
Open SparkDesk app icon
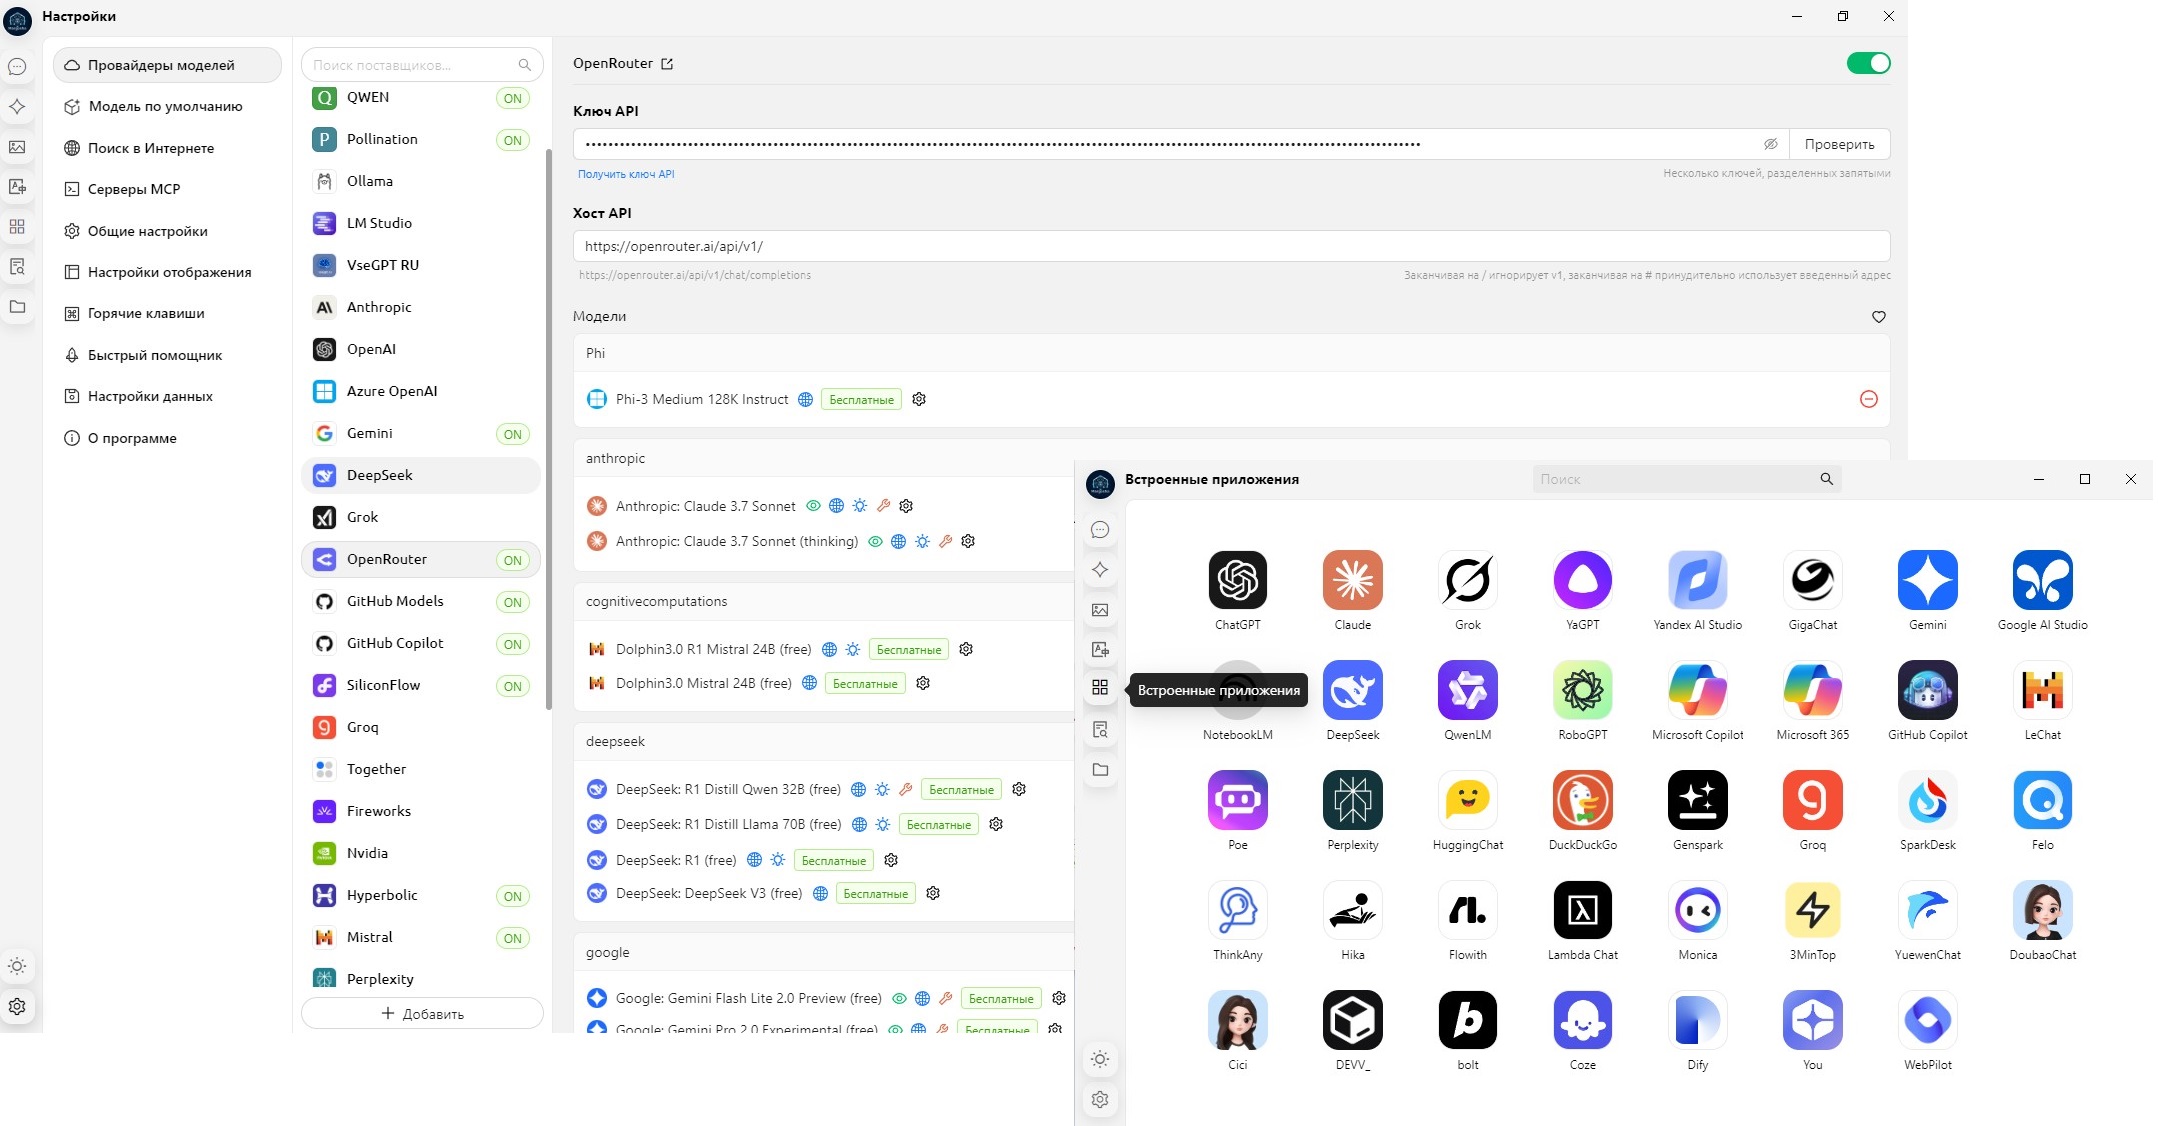[x=1927, y=800]
